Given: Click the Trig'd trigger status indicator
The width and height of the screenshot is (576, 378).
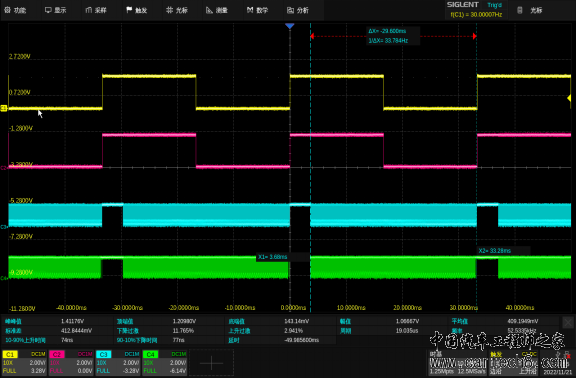Looking at the screenshot, I should 494,5.
